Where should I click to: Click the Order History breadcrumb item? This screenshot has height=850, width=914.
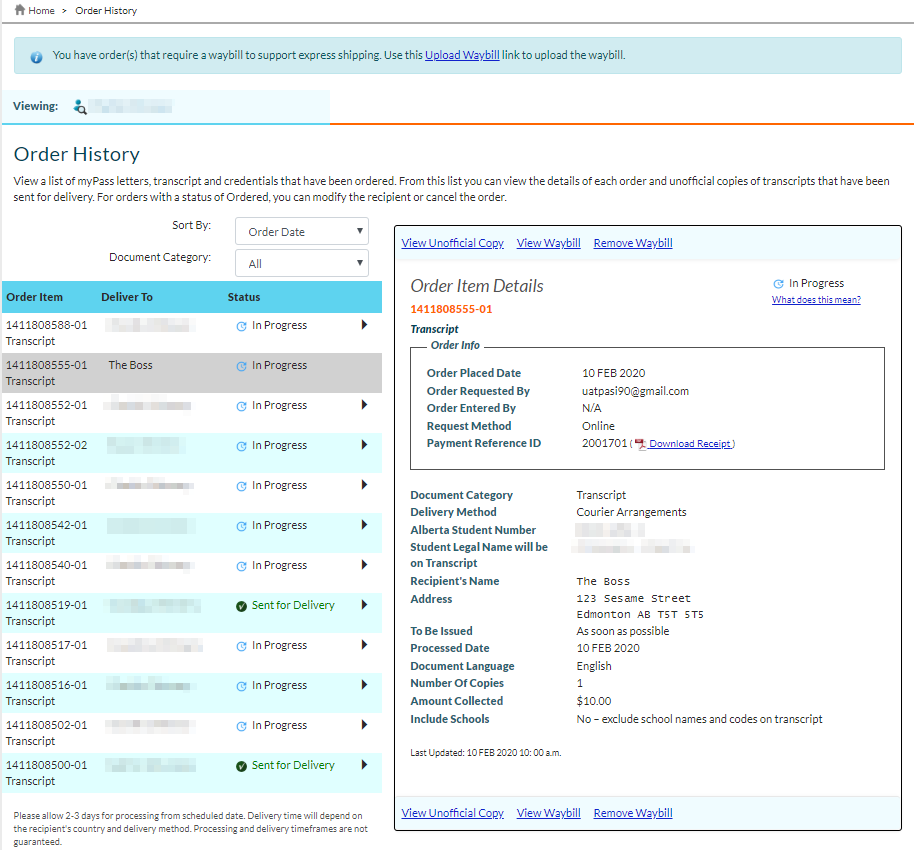(106, 11)
